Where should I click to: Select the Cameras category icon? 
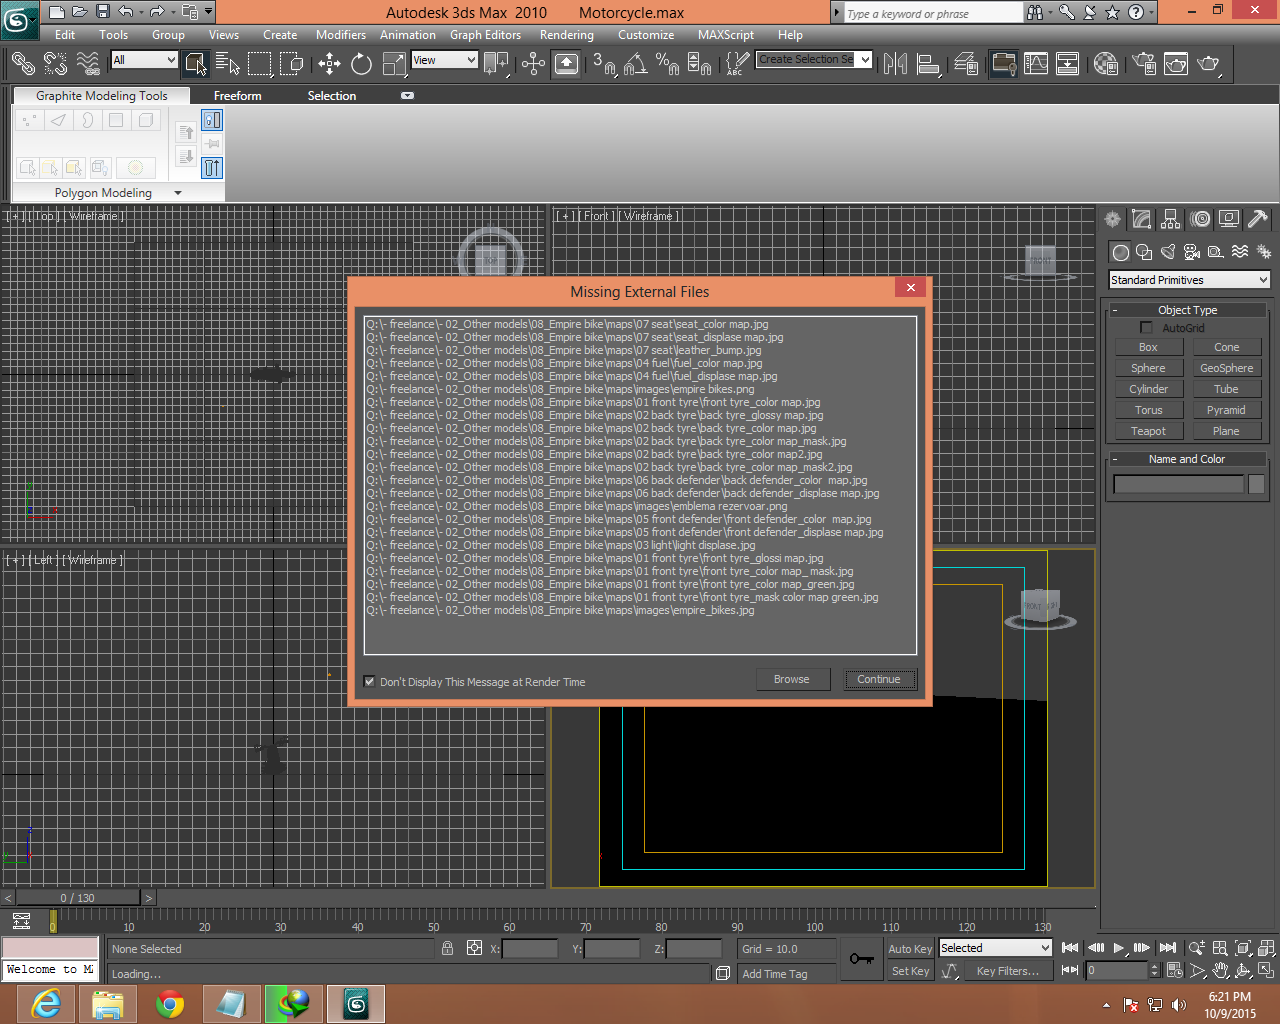pos(1192,252)
